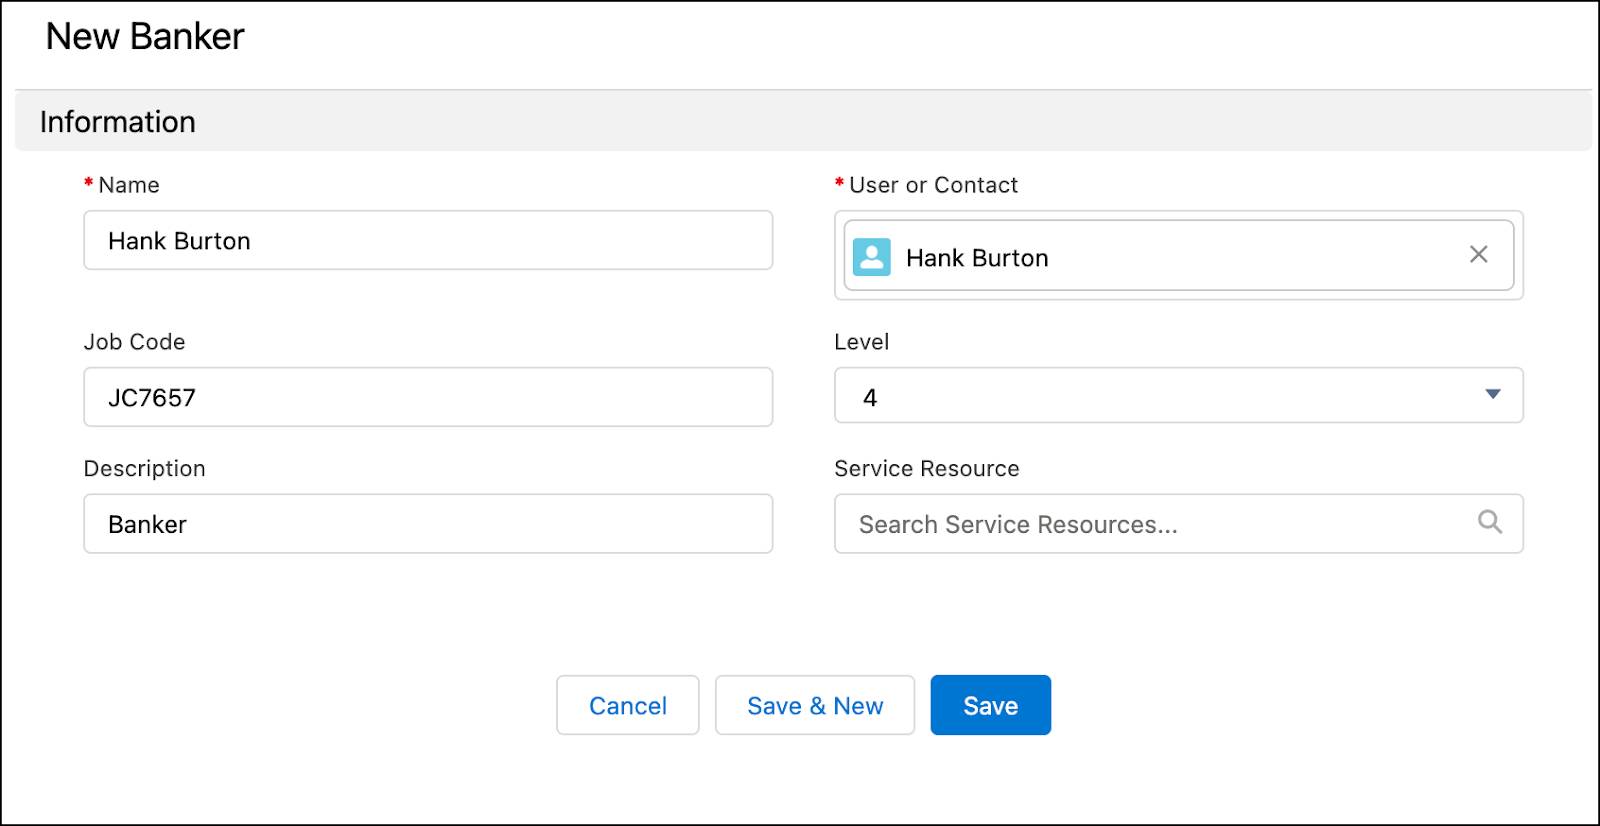Expand the Level dropdown arrow
Viewport: 1600px width, 826px height.
(x=1492, y=395)
